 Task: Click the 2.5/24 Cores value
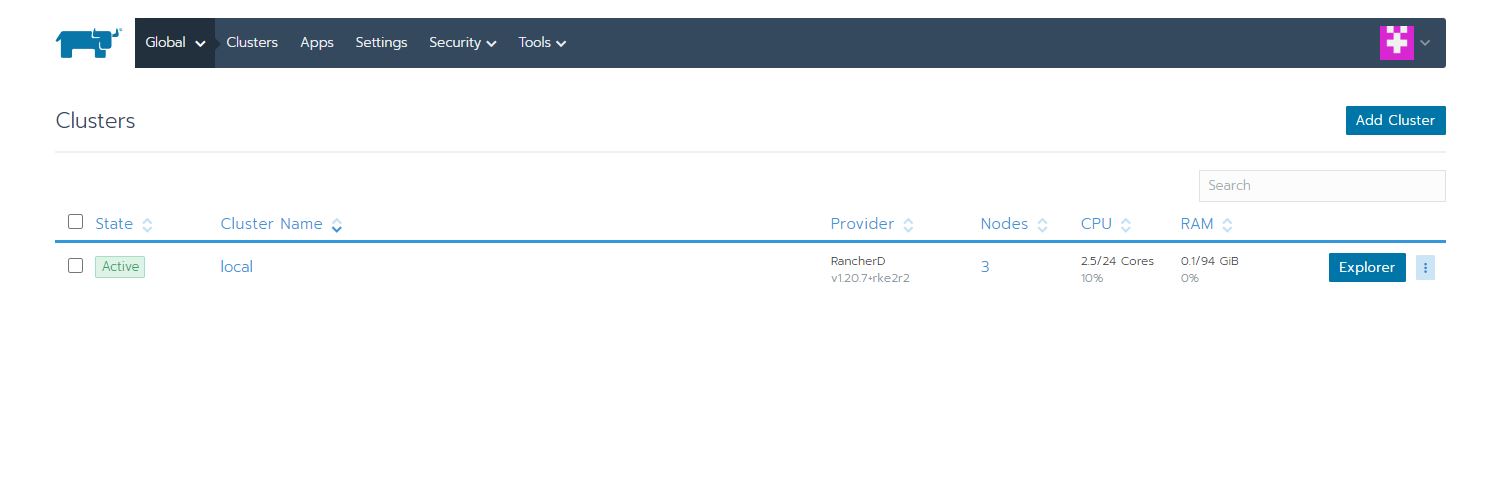1117,261
